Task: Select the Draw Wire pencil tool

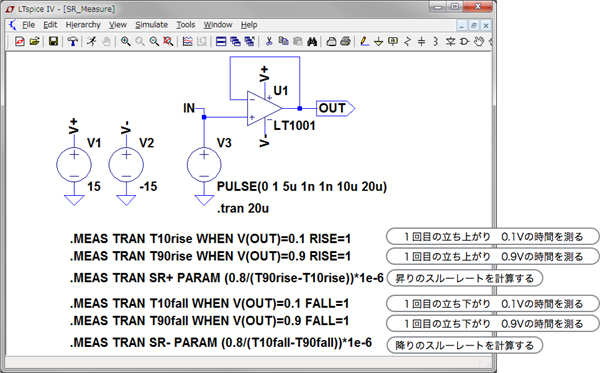Action: 365,41
